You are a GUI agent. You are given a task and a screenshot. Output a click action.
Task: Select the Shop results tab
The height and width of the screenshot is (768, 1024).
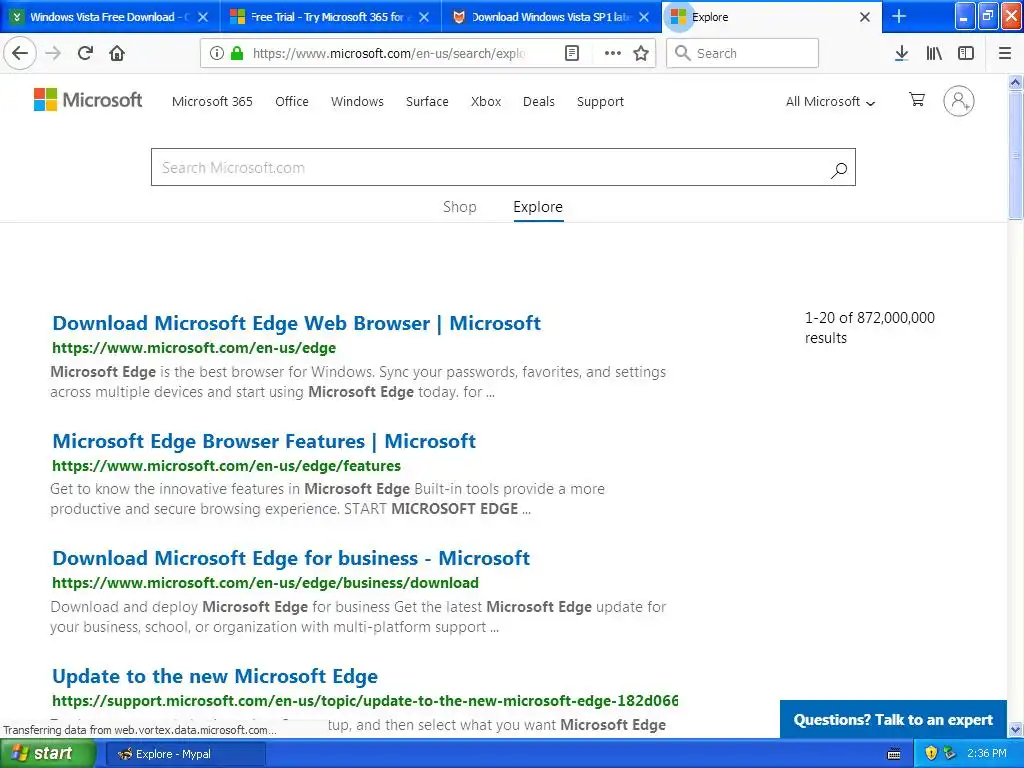click(x=460, y=207)
